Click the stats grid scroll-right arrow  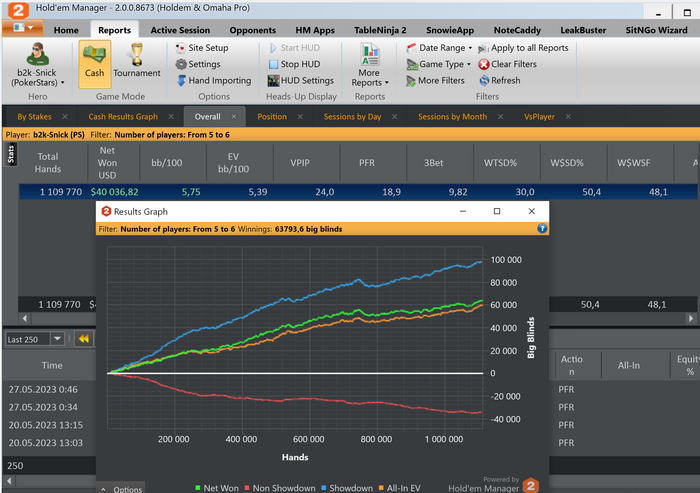click(691, 318)
